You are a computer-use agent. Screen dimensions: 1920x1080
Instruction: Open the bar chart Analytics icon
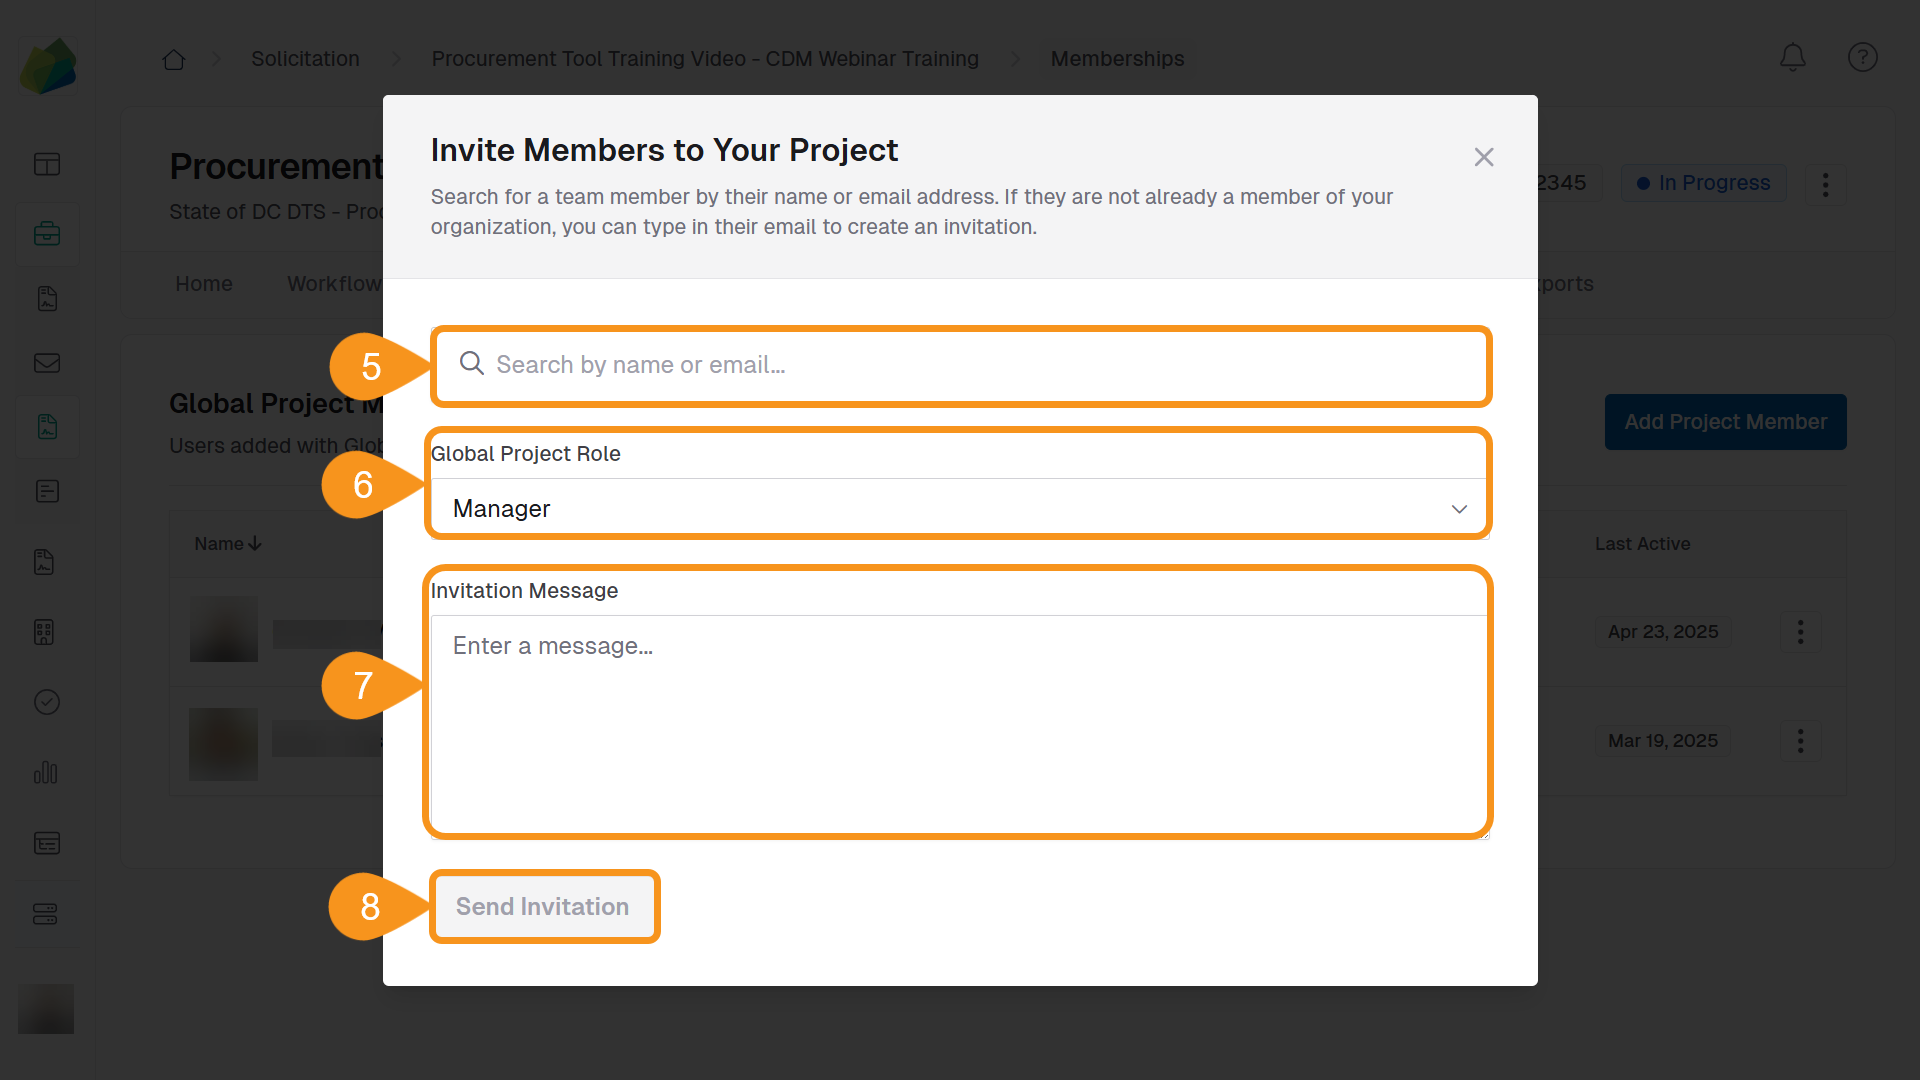[47, 772]
